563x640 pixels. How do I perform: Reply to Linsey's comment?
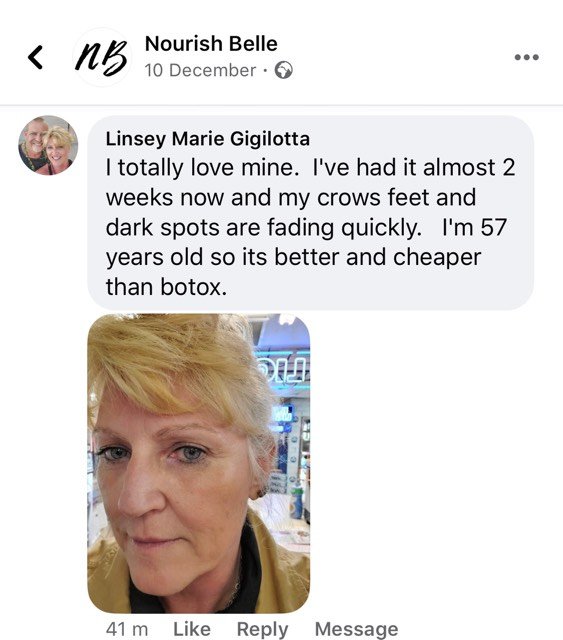coord(263,629)
